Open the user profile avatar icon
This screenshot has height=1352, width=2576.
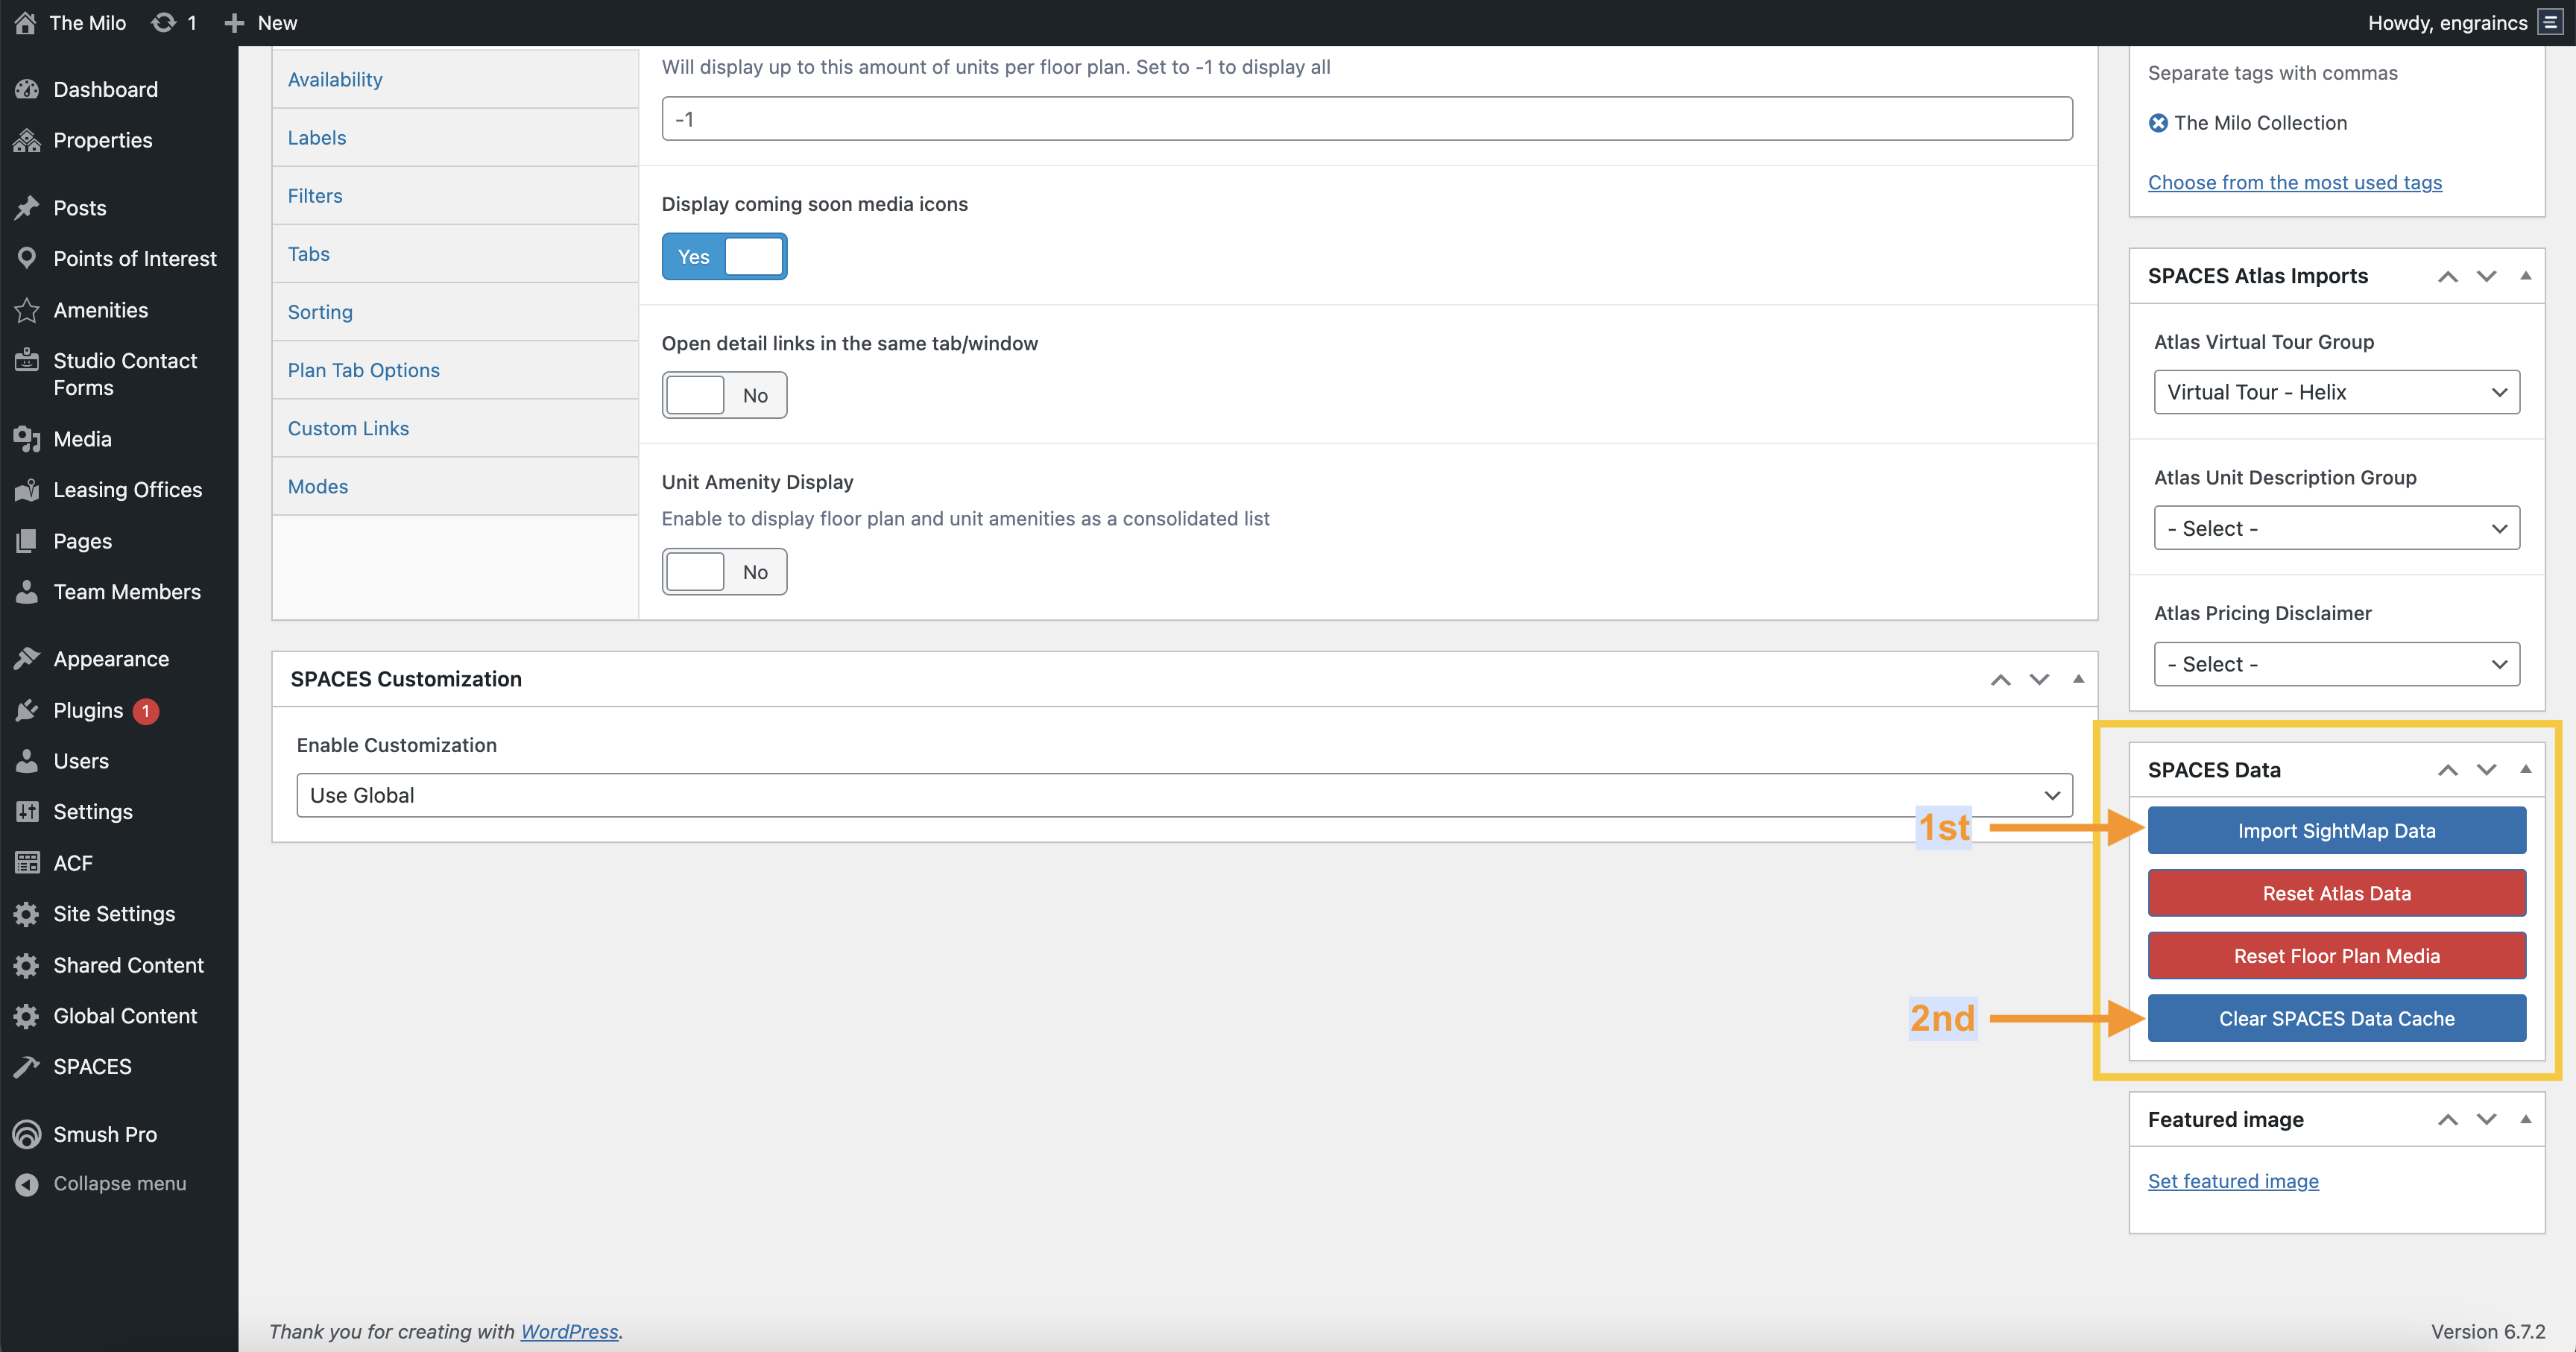click(x=2550, y=22)
